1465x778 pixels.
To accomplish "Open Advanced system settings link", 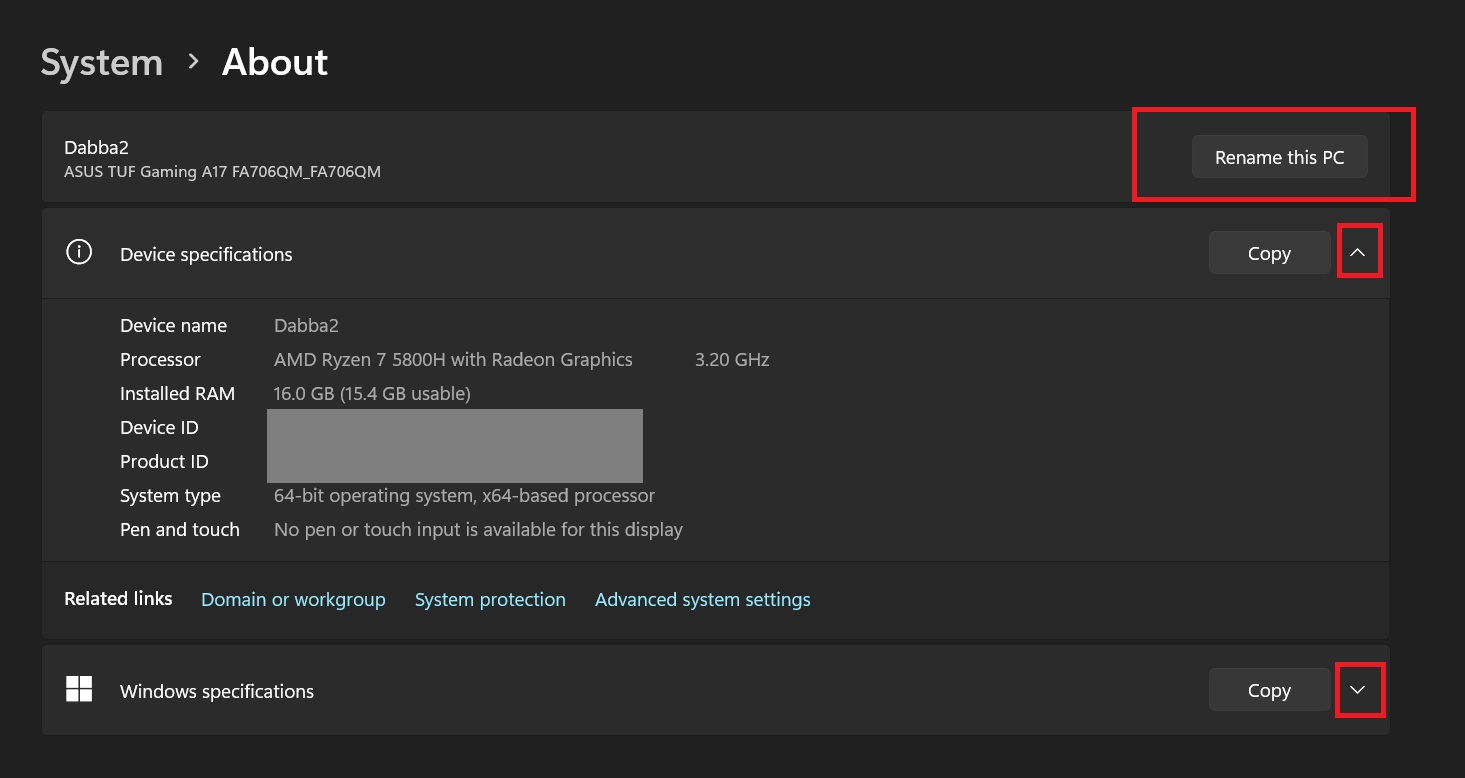I will pyautogui.click(x=703, y=599).
